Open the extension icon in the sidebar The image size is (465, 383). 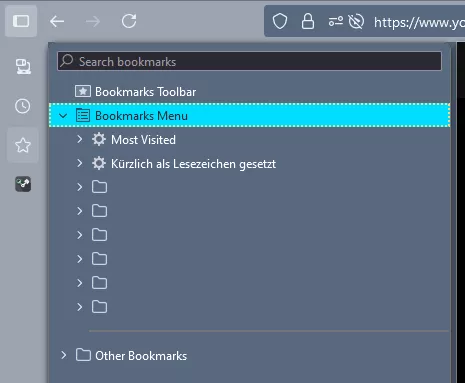click(x=23, y=184)
